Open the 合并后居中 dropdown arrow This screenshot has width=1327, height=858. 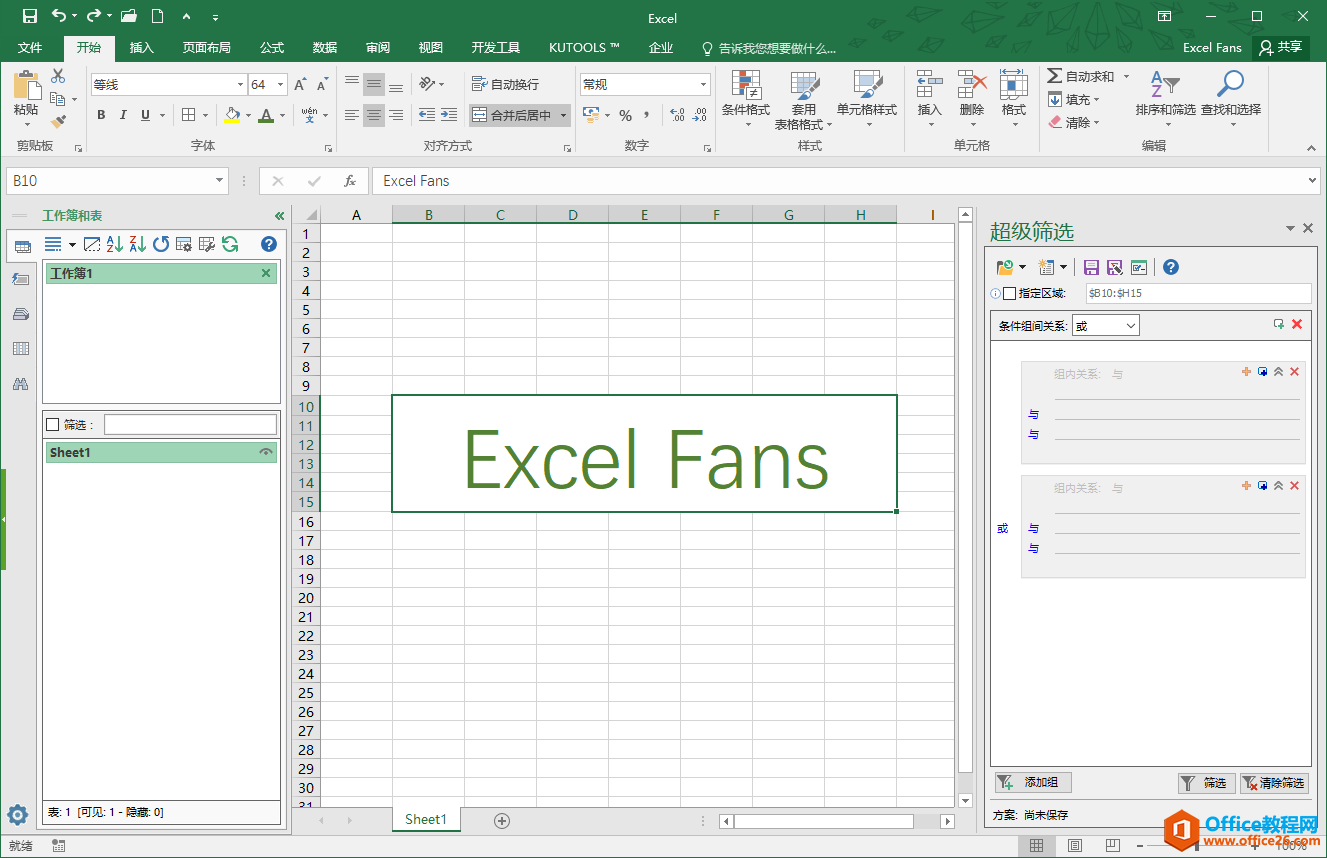[563, 115]
